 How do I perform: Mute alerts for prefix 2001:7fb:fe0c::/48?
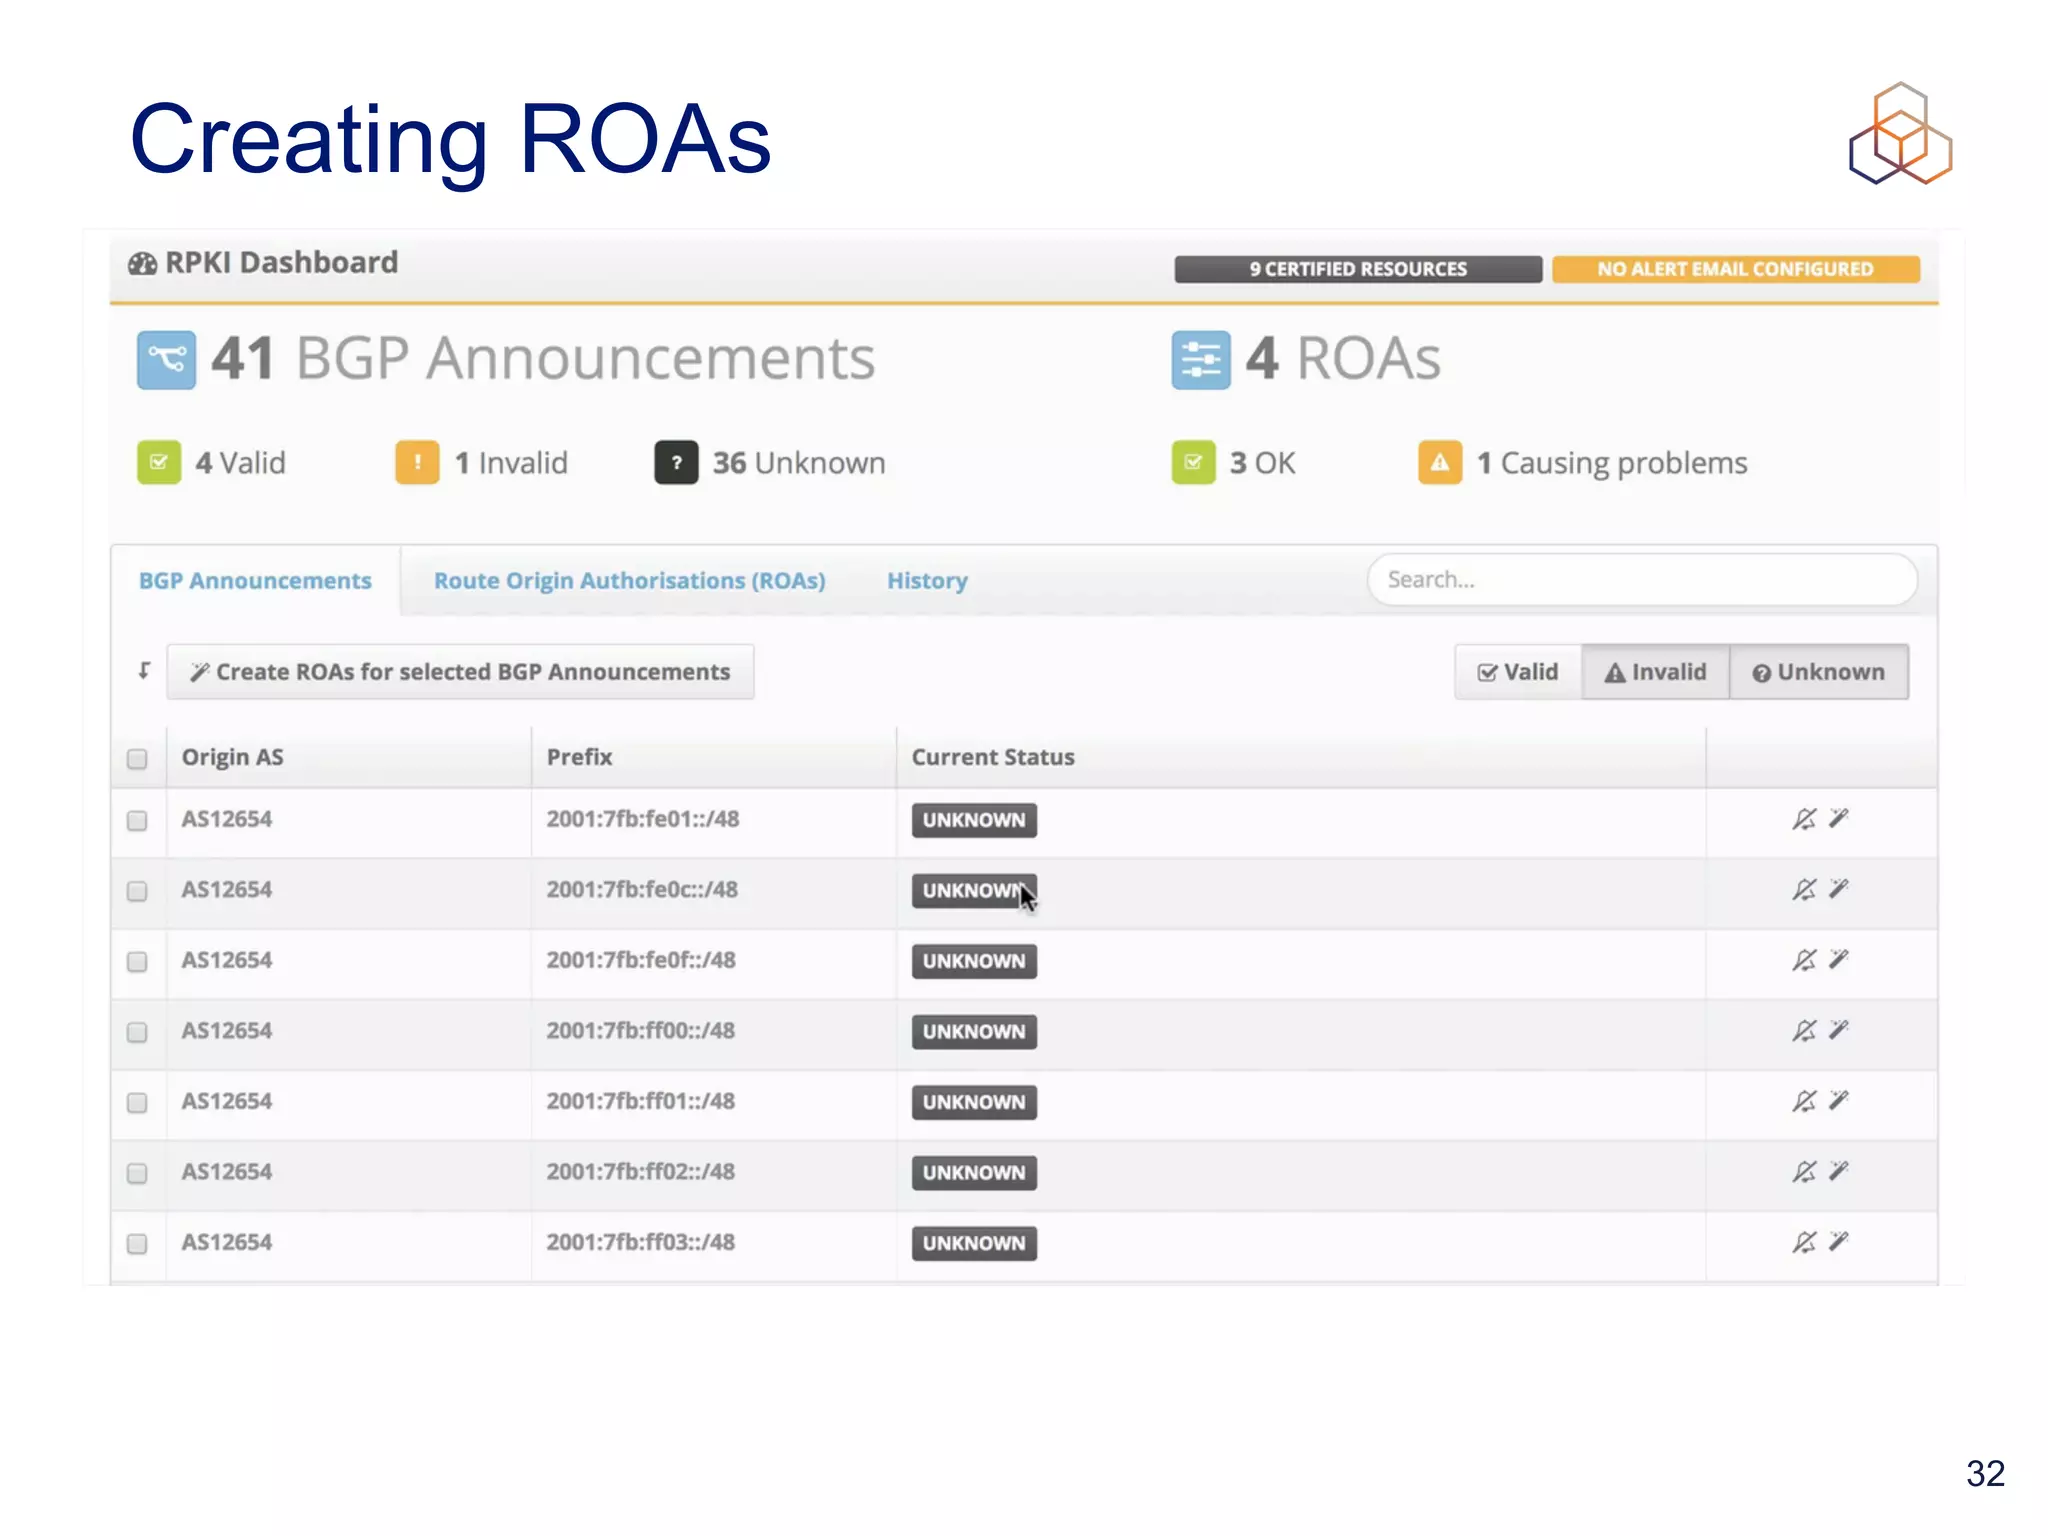tap(1804, 890)
